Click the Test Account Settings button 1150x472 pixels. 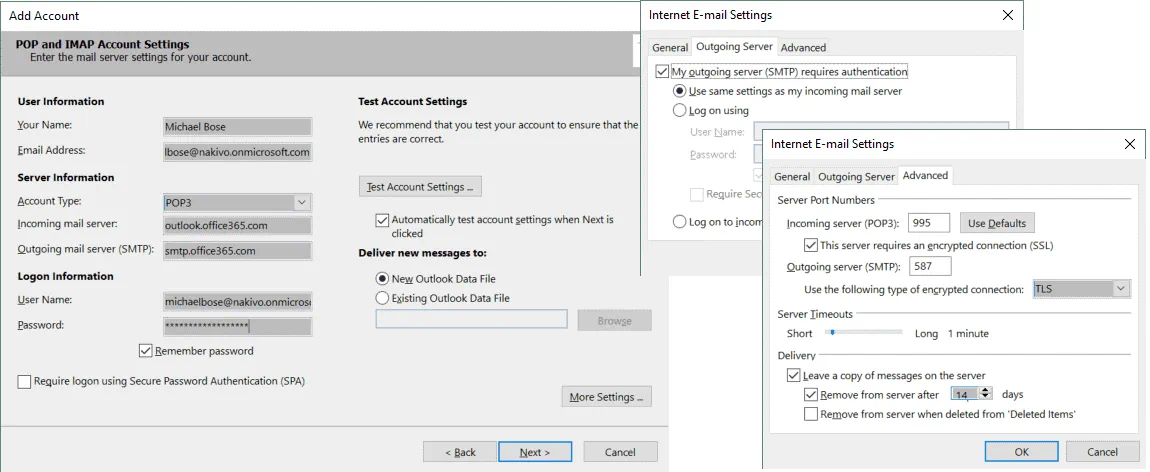click(421, 187)
